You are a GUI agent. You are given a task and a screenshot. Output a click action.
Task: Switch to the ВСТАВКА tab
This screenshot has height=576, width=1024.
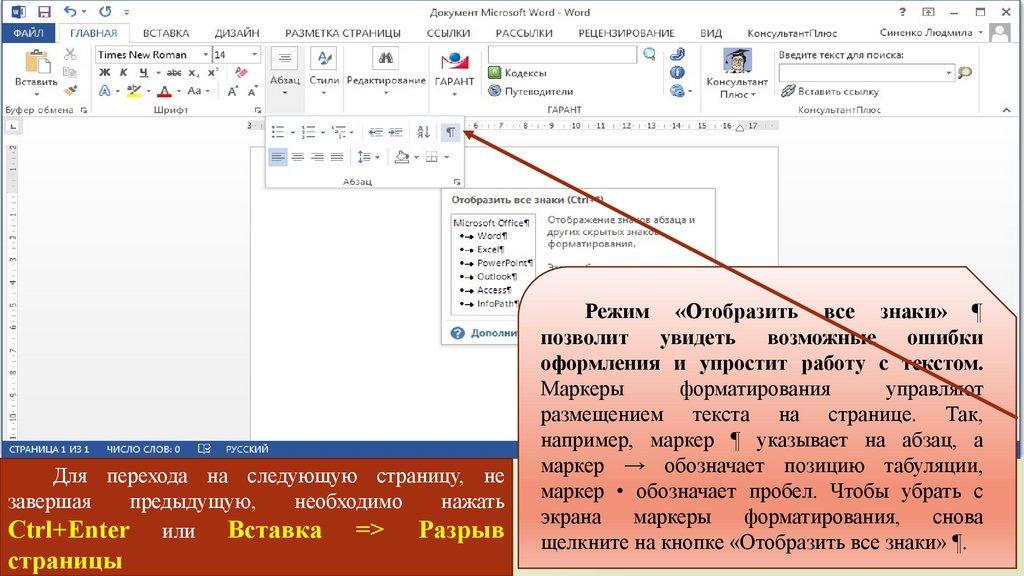pos(166,33)
